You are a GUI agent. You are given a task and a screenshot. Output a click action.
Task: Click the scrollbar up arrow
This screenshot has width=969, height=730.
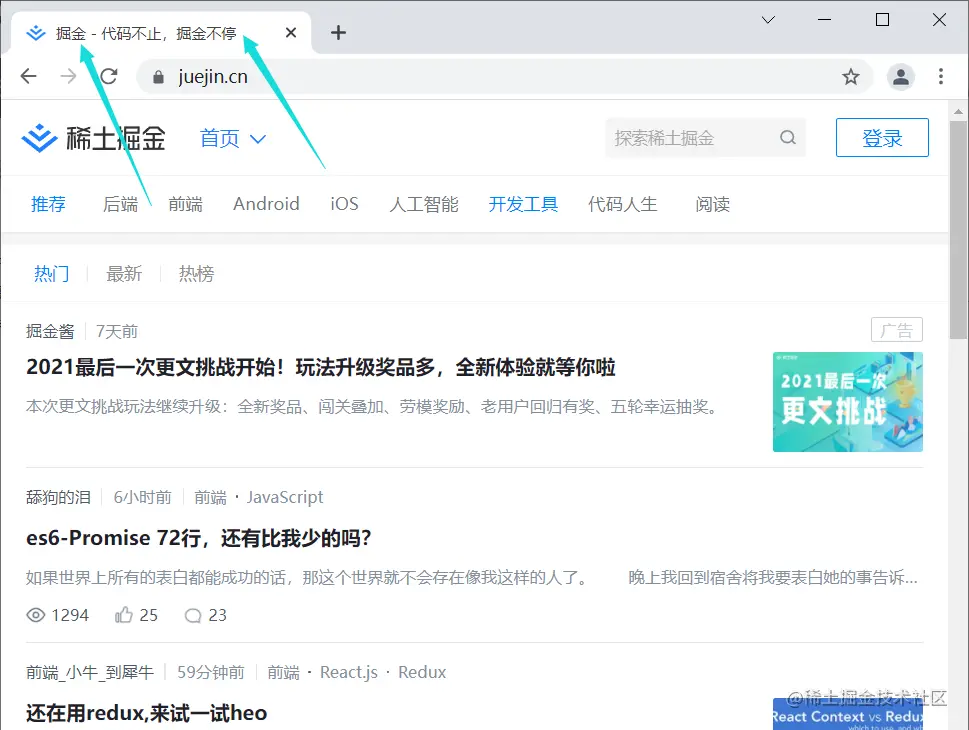point(958,111)
